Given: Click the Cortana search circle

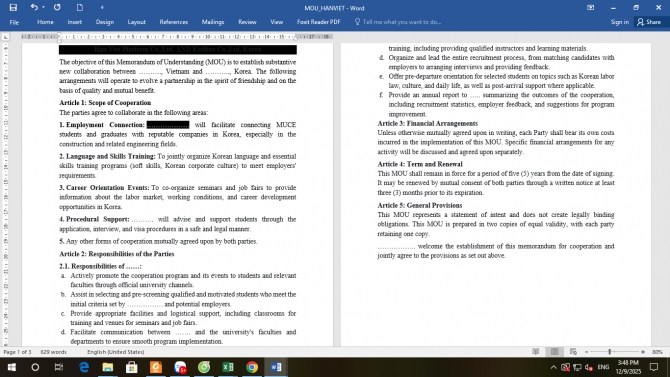Looking at the screenshot, I should coord(35,367).
